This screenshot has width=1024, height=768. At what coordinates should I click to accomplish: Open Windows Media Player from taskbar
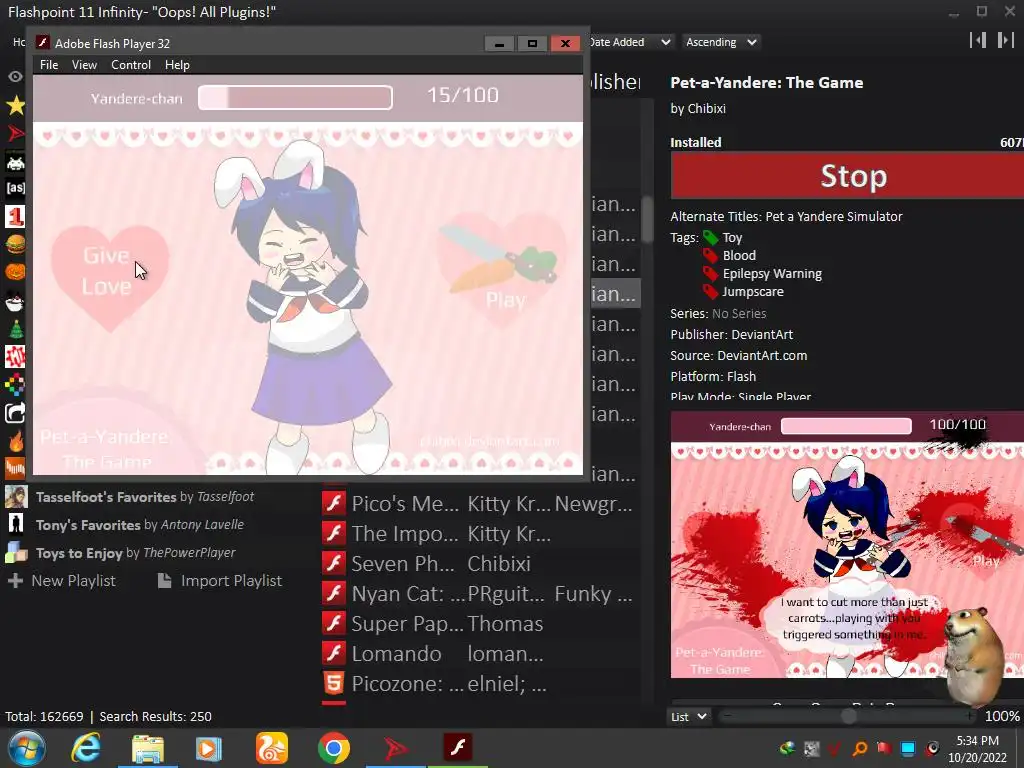point(209,748)
